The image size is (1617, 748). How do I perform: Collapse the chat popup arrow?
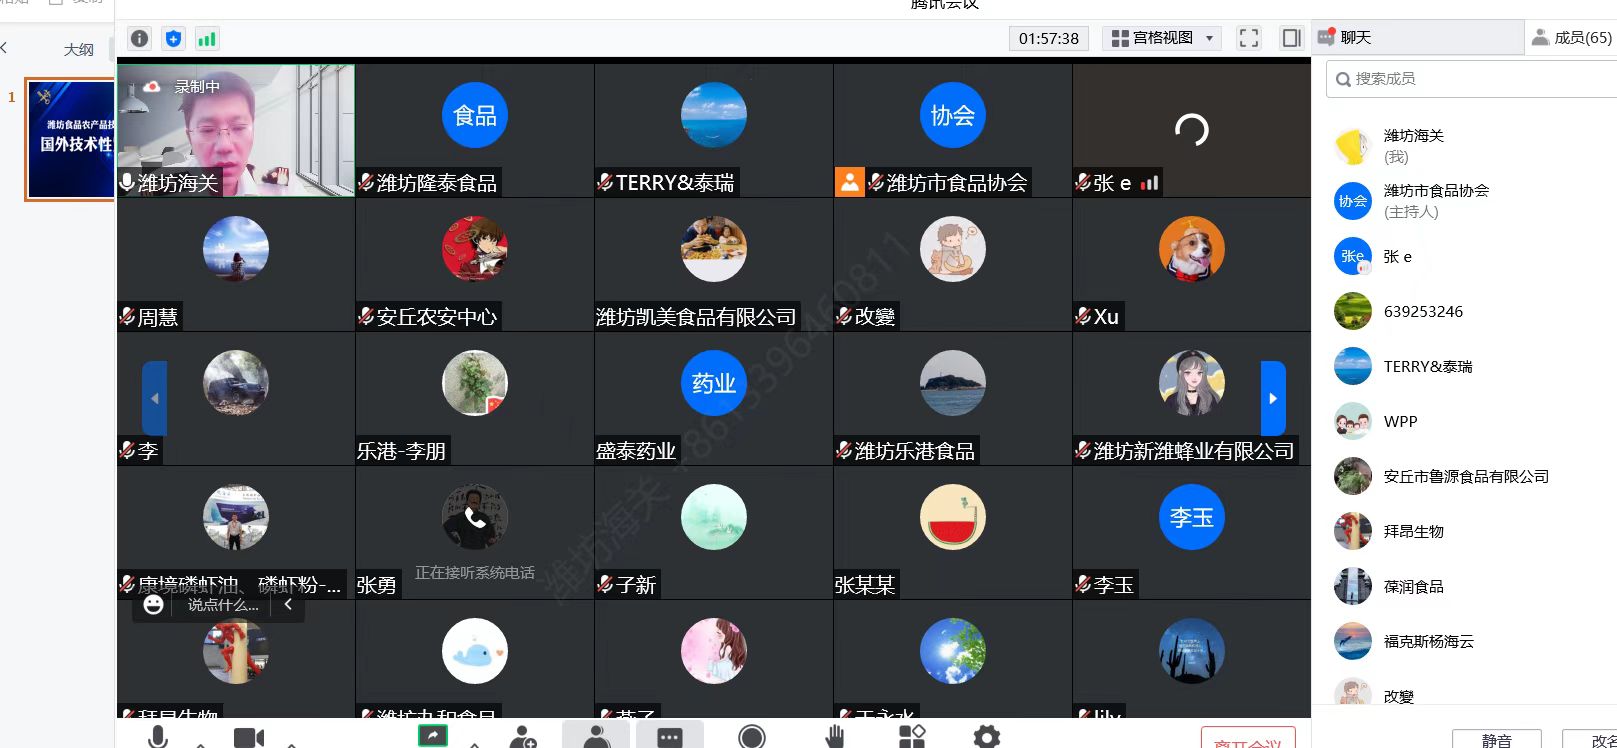(x=288, y=604)
